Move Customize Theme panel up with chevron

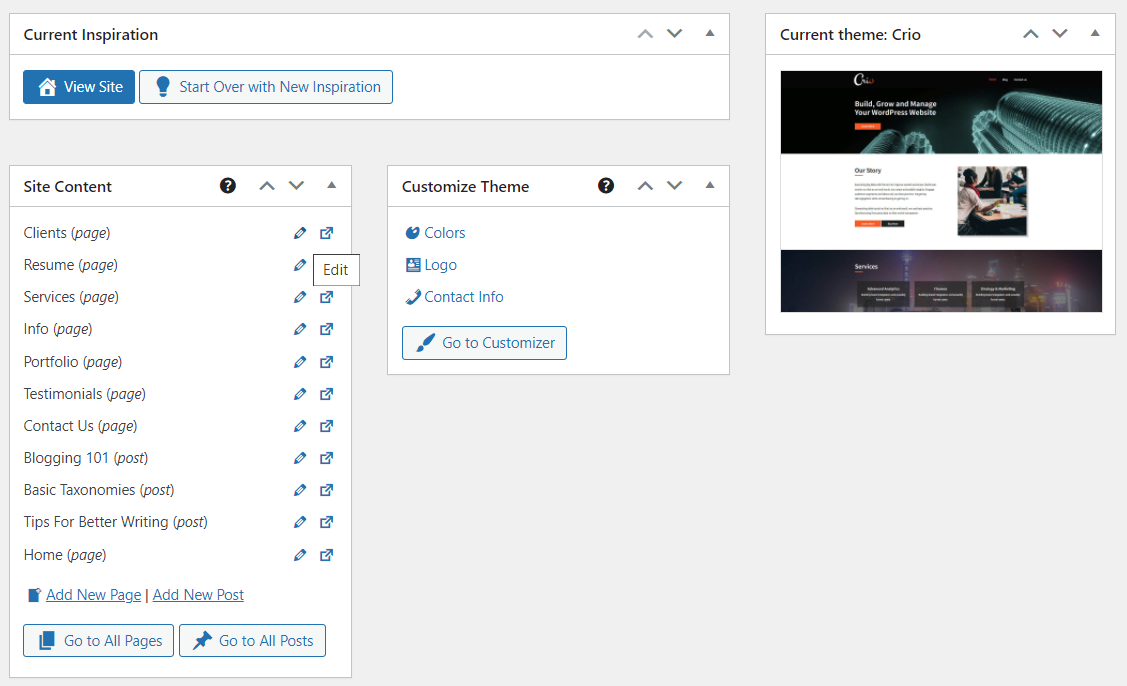645,184
